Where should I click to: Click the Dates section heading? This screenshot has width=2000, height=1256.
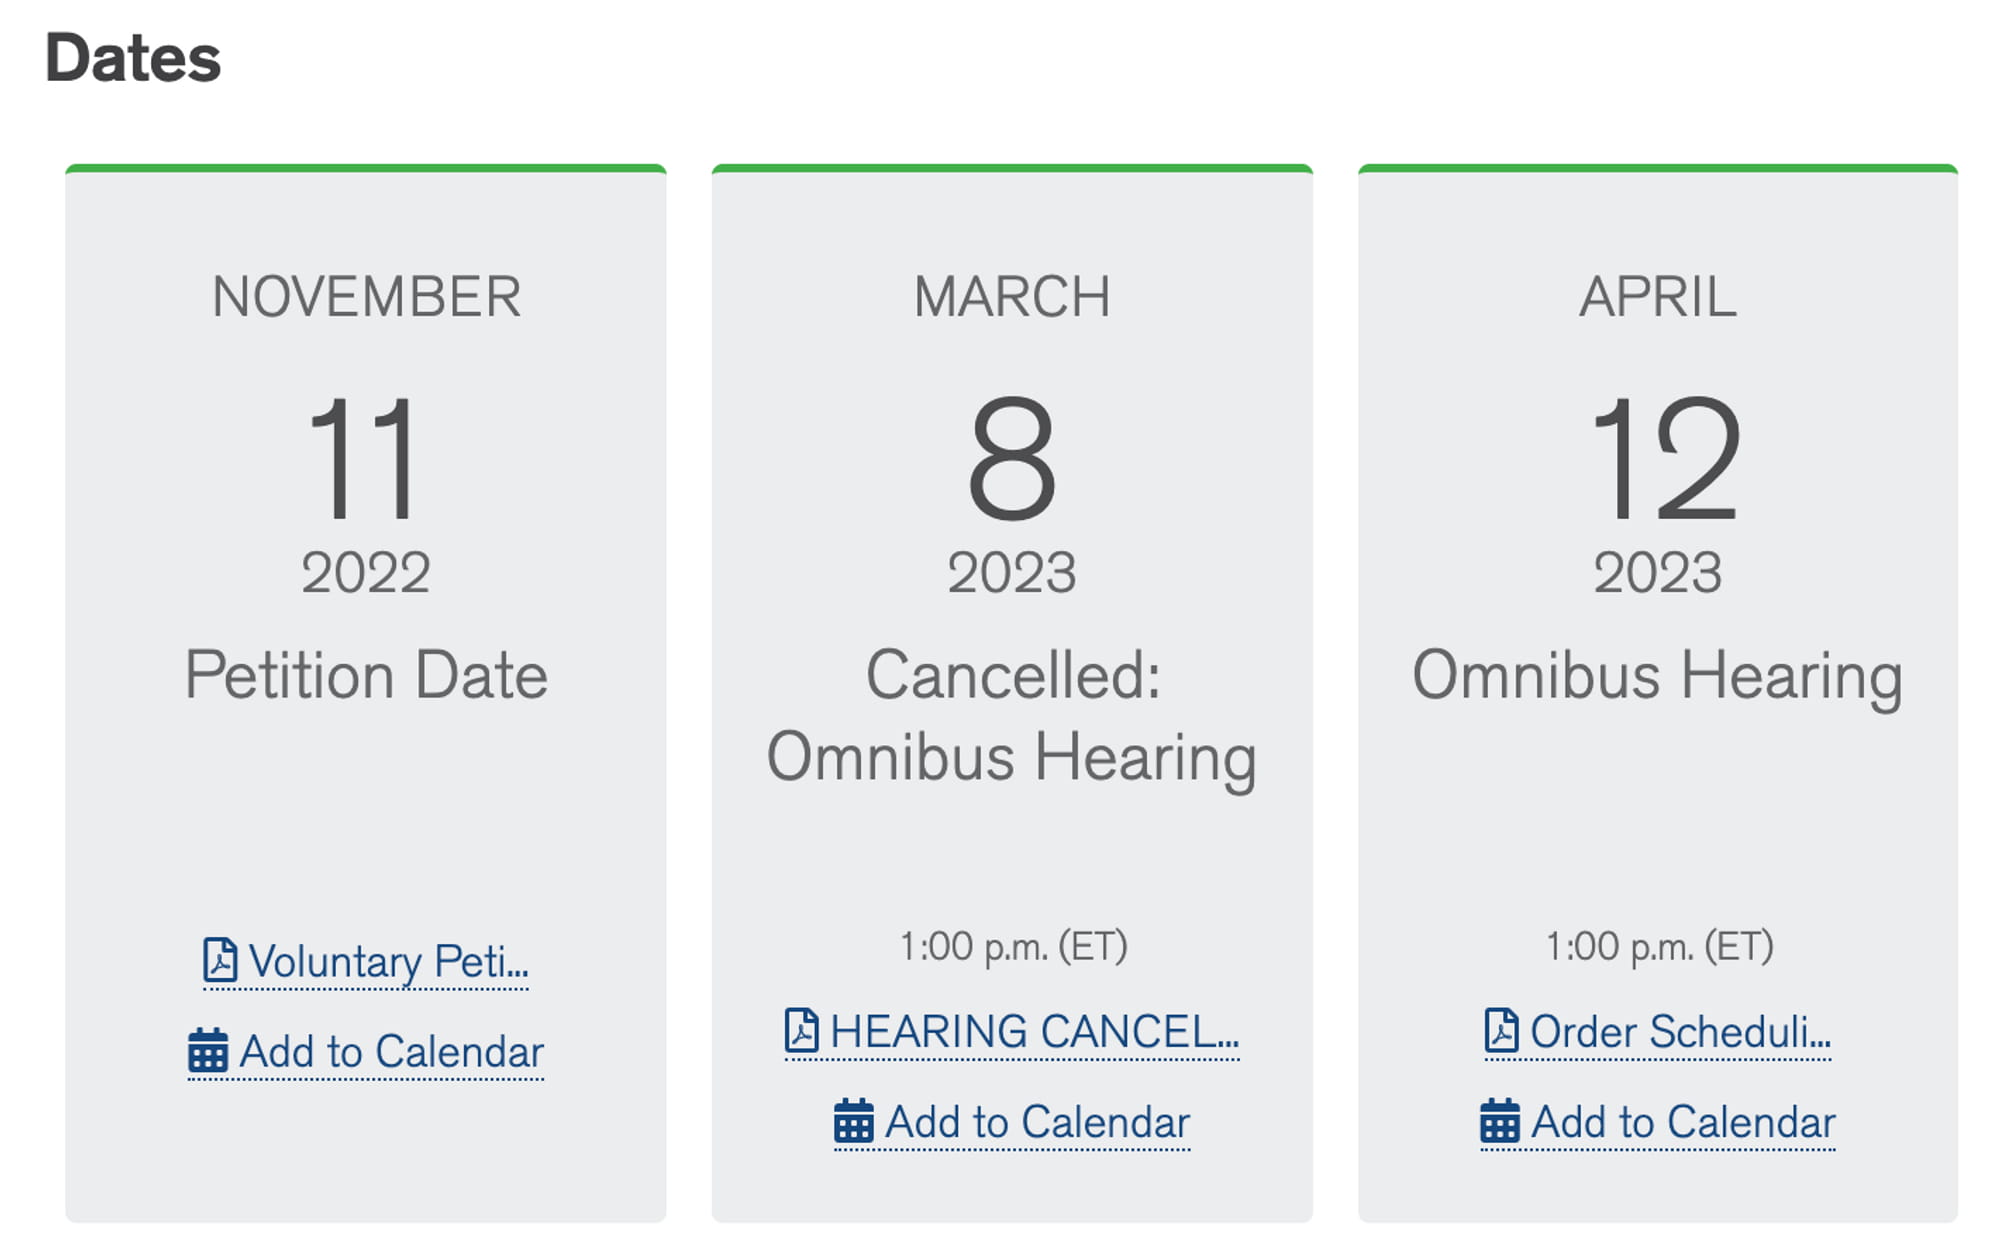133,58
